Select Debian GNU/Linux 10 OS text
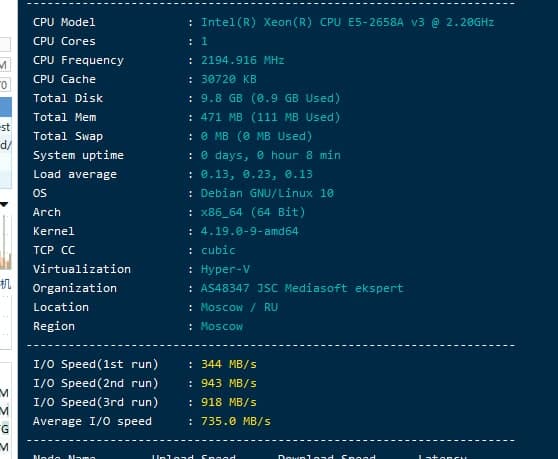 coord(267,193)
